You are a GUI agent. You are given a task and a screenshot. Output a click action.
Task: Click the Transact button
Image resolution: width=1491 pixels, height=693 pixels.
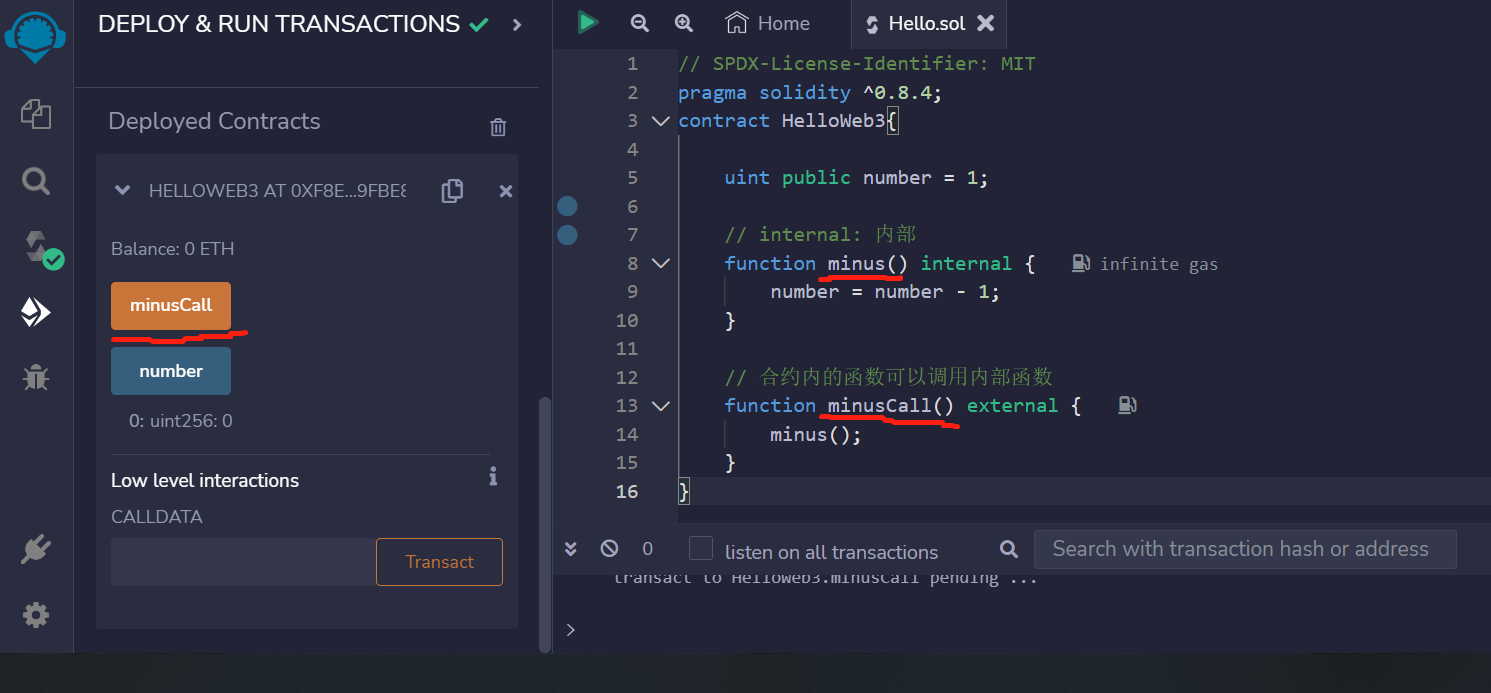[x=439, y=562]
